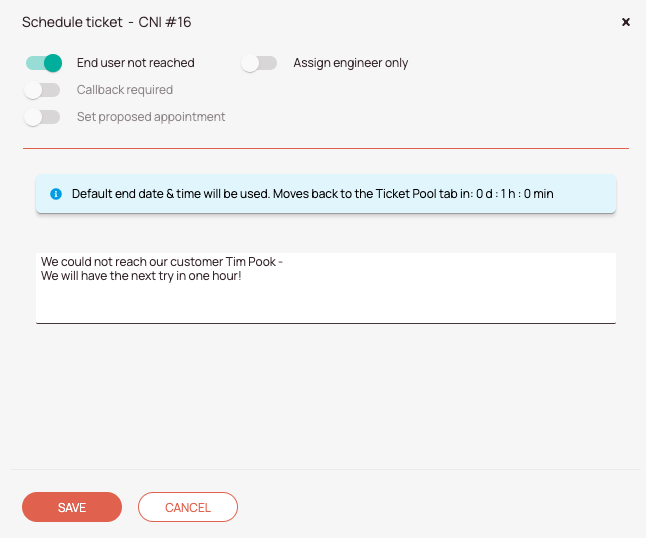Close the Schedule ticket dialog
Screen dimensions: 646x538
(x=625, y=22)
